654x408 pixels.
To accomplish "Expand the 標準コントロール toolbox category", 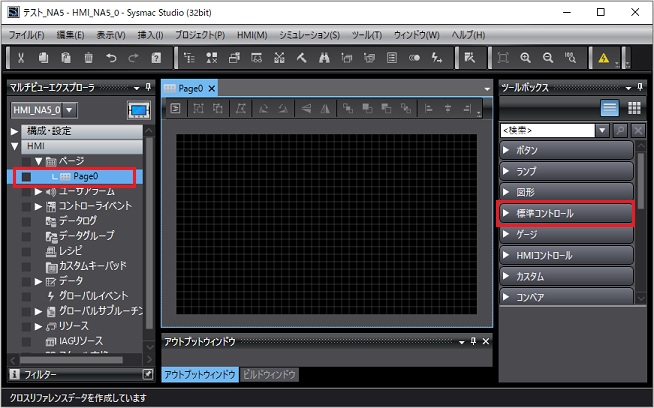I will pos(566,213).
